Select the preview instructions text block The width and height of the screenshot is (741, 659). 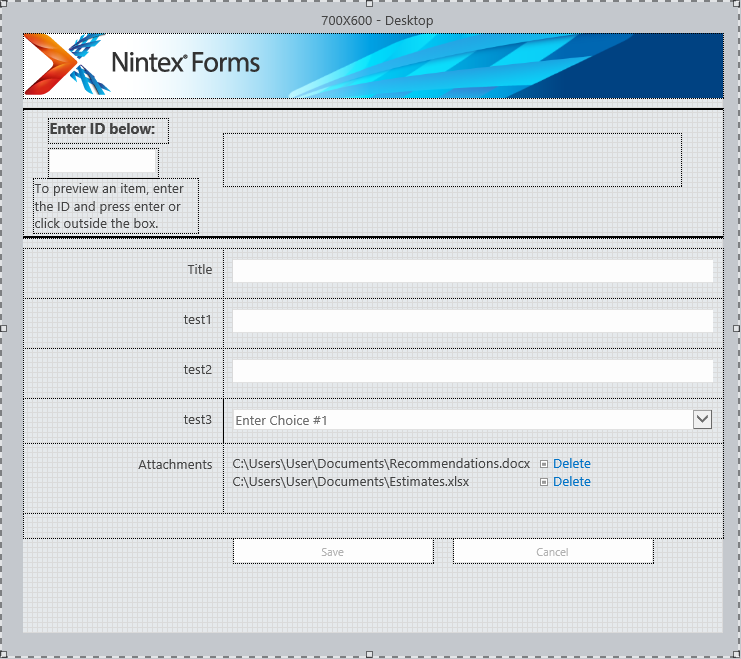click(116, 206)
